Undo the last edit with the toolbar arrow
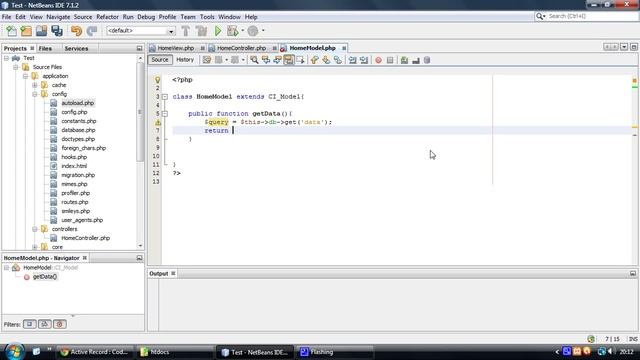This screenshot has width=640, height=360. pos(76,31)
